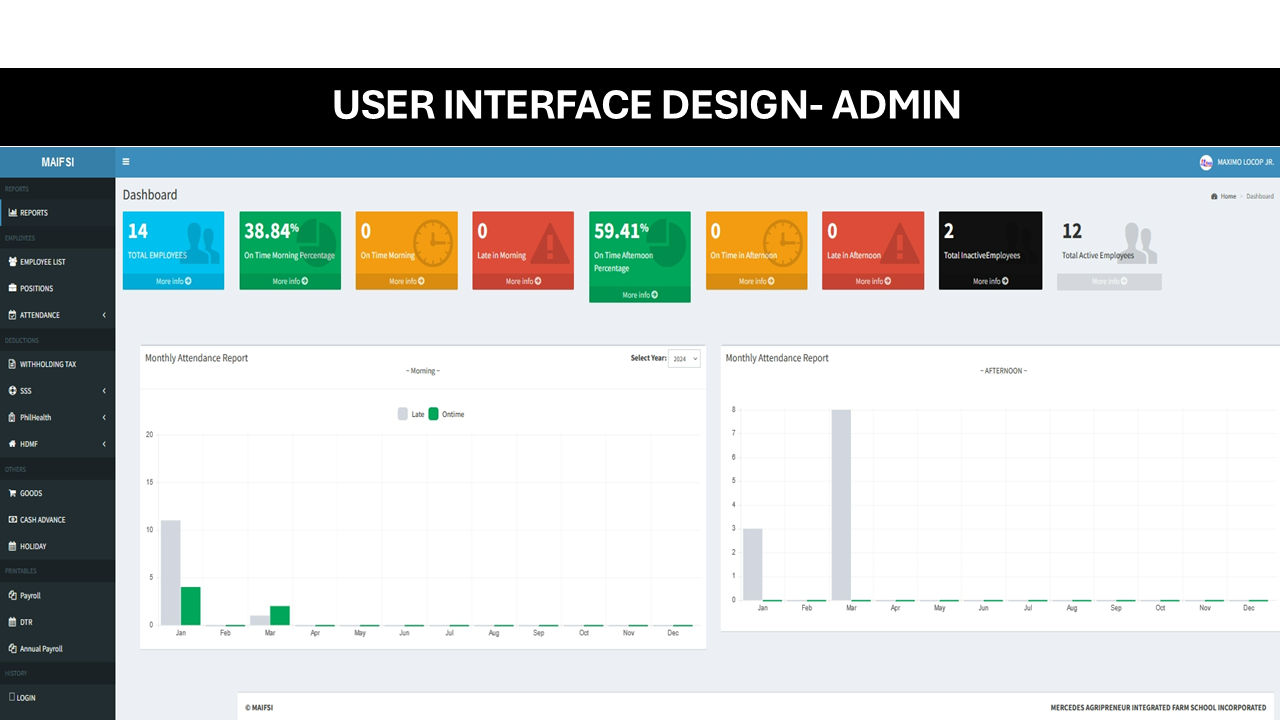Click the Holiday calendar icon
Screen dimensions: 1280x720
[12, 547]
